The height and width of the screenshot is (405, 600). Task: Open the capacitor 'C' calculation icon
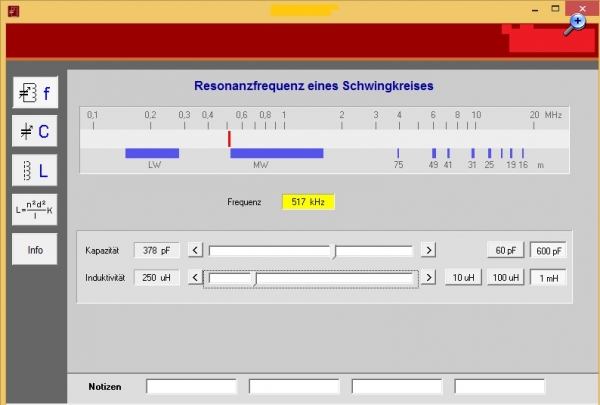[34, 131]
